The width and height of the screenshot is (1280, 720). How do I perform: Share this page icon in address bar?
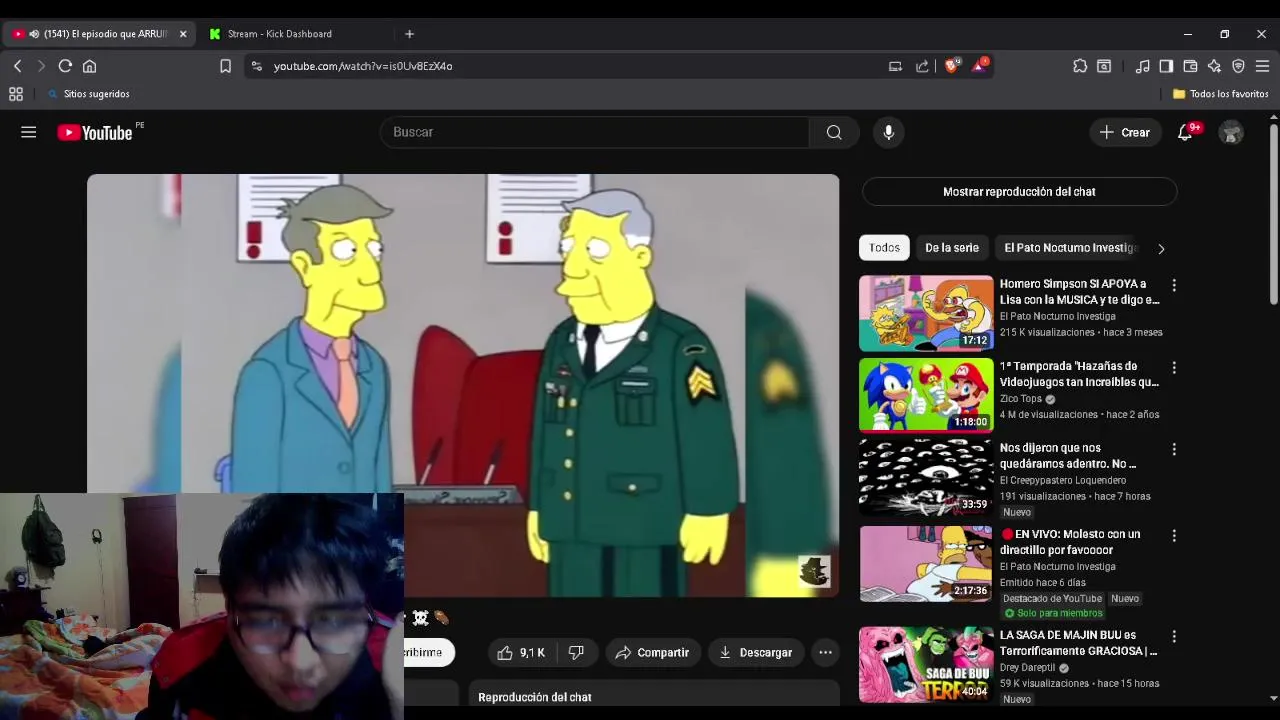pyautogui.click(x=922, y=66)
